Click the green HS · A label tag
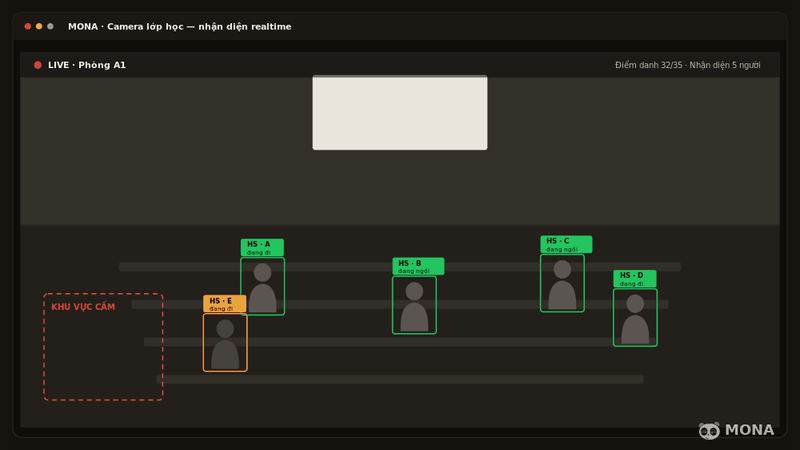Viewport: 800px width, 450px height. [262, 247]
